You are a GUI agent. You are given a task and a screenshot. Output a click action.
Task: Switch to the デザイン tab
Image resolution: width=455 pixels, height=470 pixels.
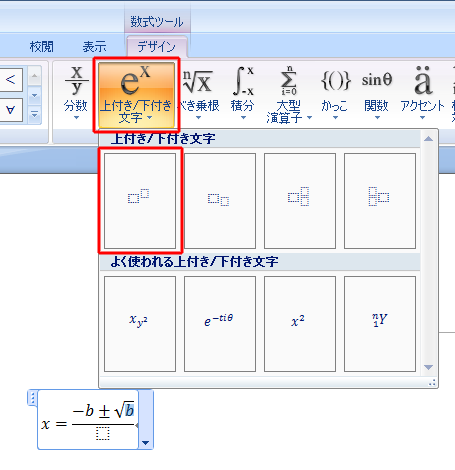156,47
